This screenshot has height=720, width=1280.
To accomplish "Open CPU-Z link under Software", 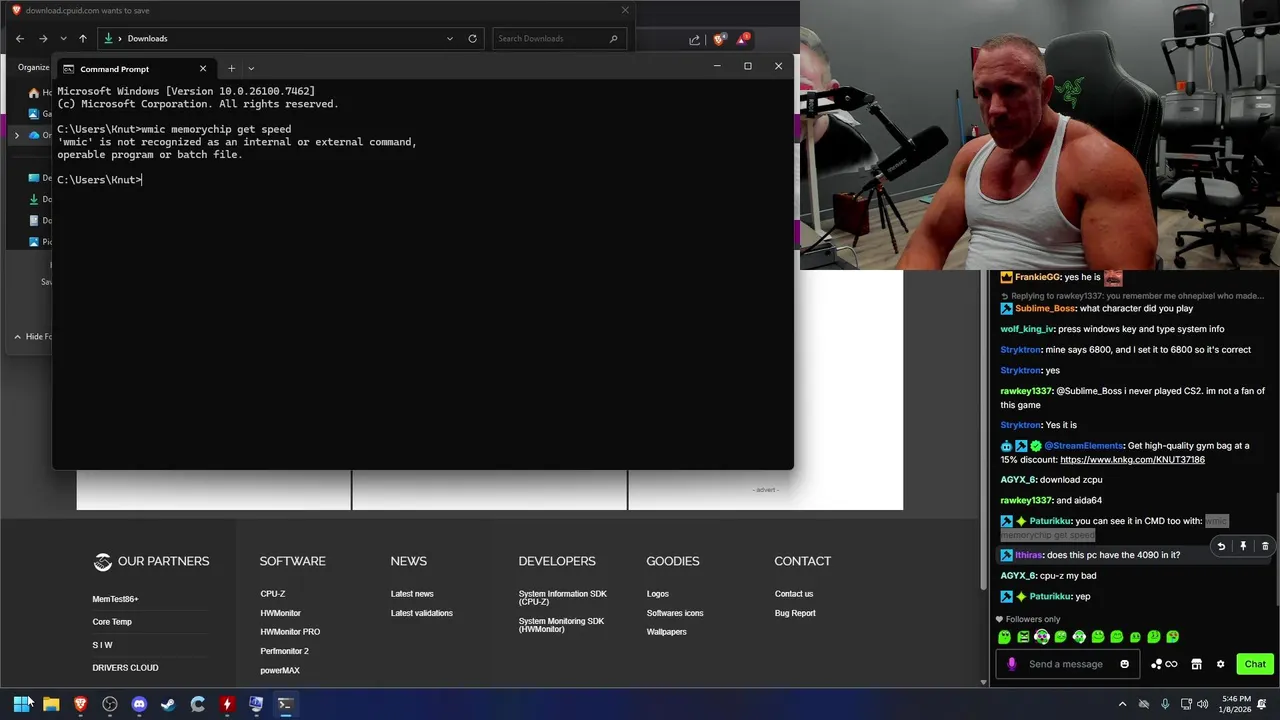I will pyautogui.click(x=273, y=594).
